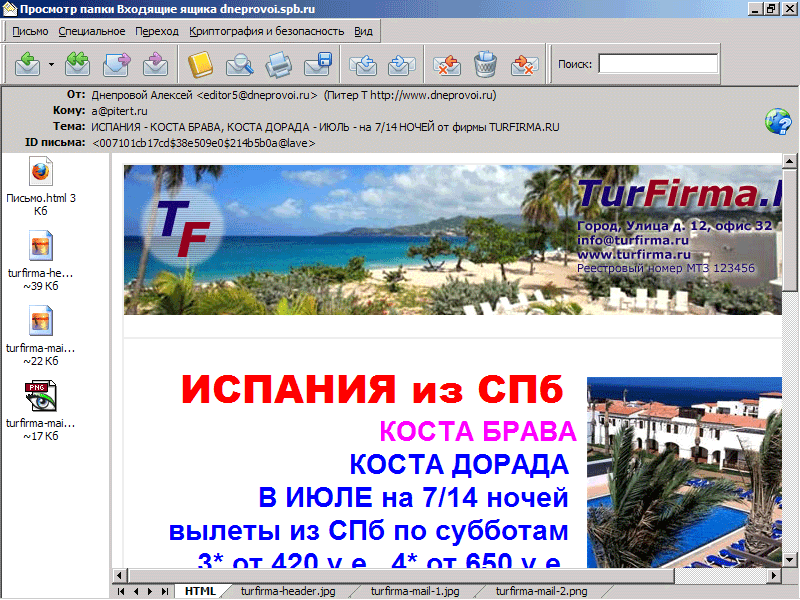Click the magnifier search-in-message icon
Viewport: 800px width, 600px height.
pyautogui.click(x=239, y=65)
